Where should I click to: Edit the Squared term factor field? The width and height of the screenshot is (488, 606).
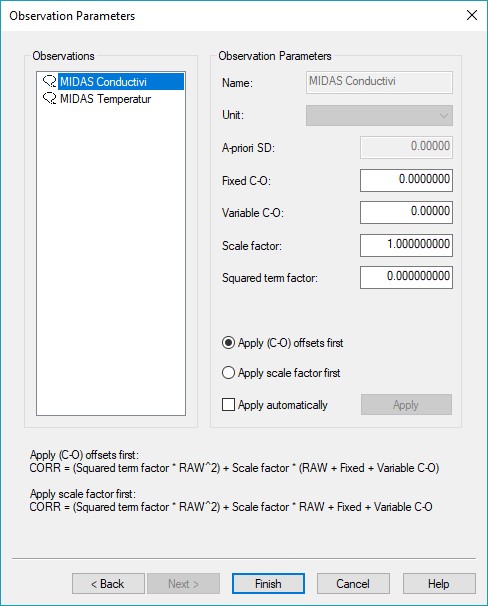406,277
